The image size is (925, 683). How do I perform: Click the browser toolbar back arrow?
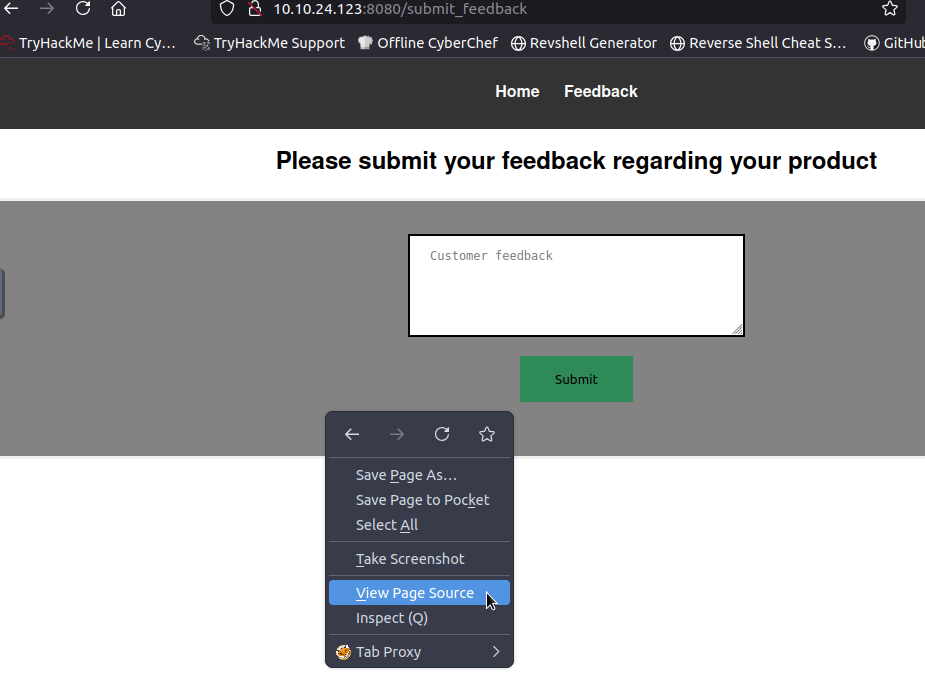click(x=11, y=8)
